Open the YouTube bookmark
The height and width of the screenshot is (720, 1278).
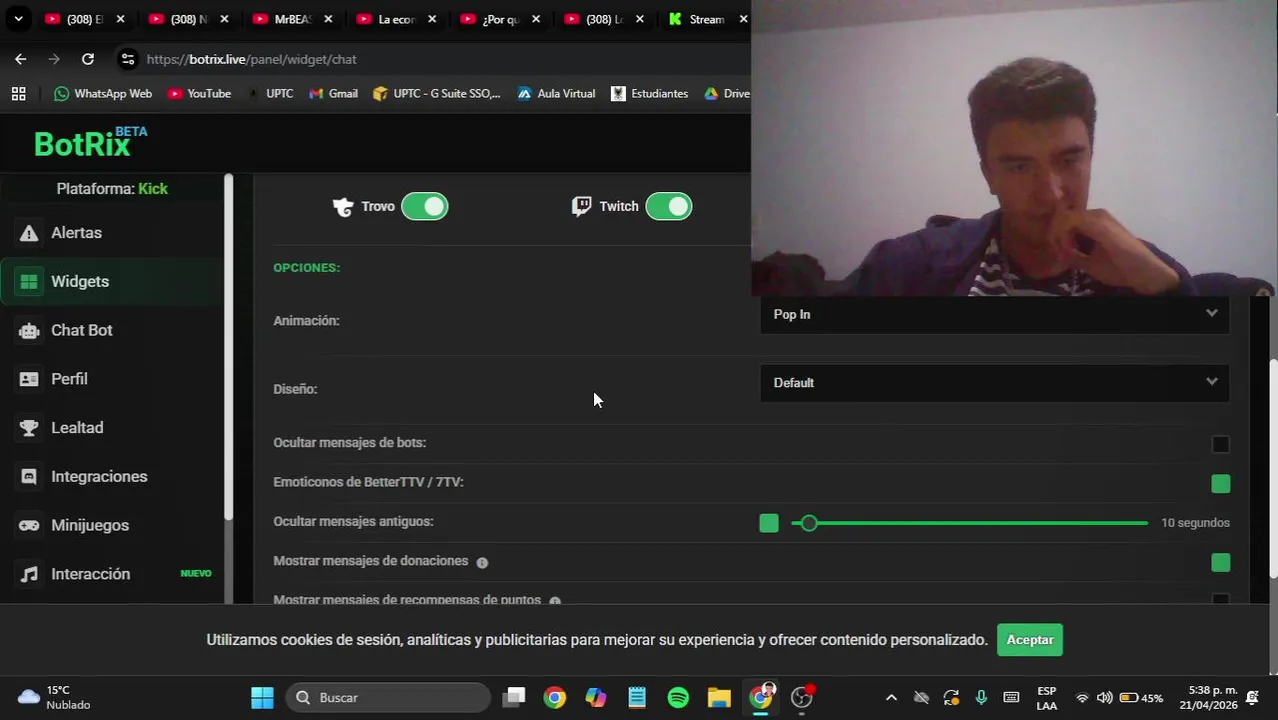coord(199,93)
